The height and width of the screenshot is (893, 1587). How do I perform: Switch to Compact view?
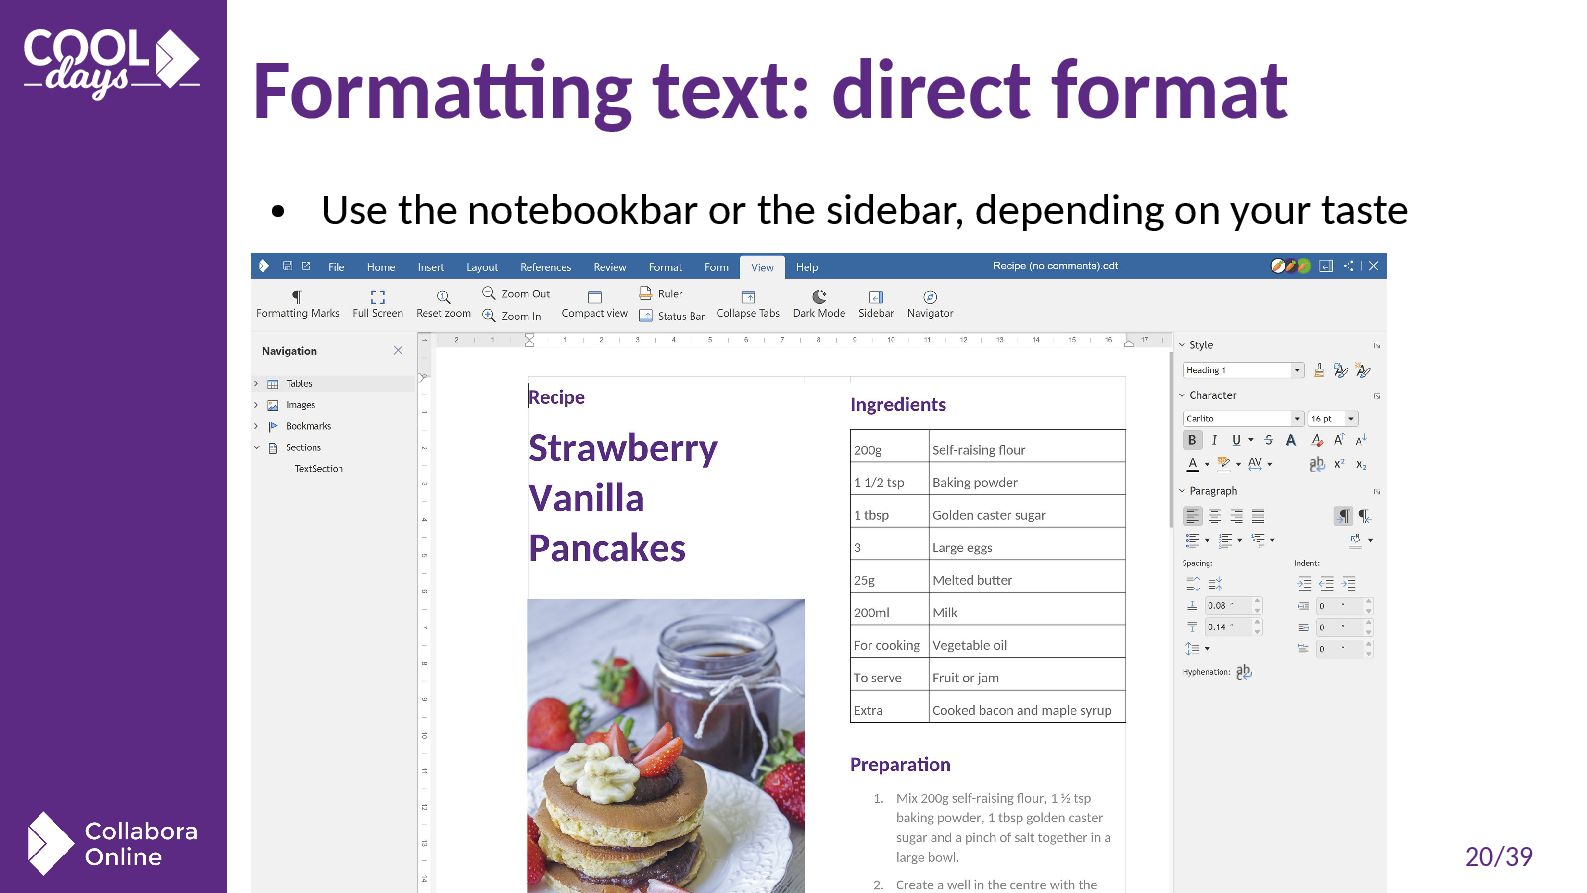coord(594,304)
